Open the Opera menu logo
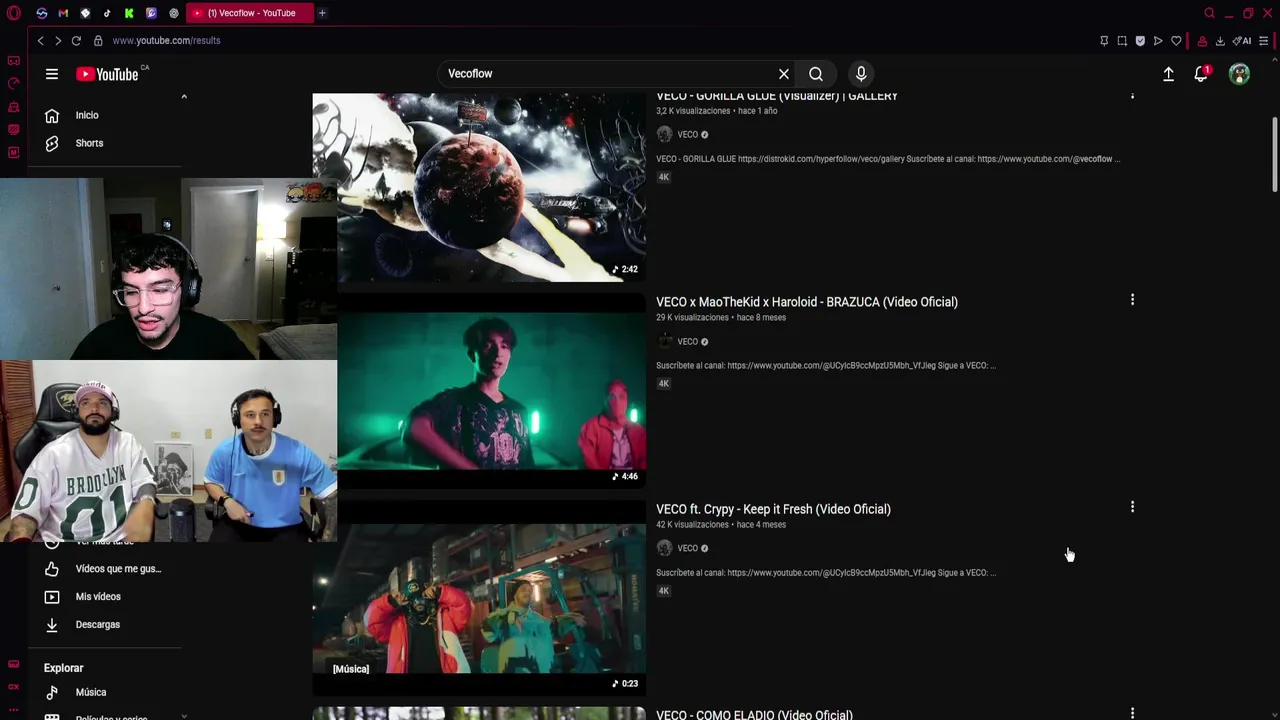 (14, 13)
